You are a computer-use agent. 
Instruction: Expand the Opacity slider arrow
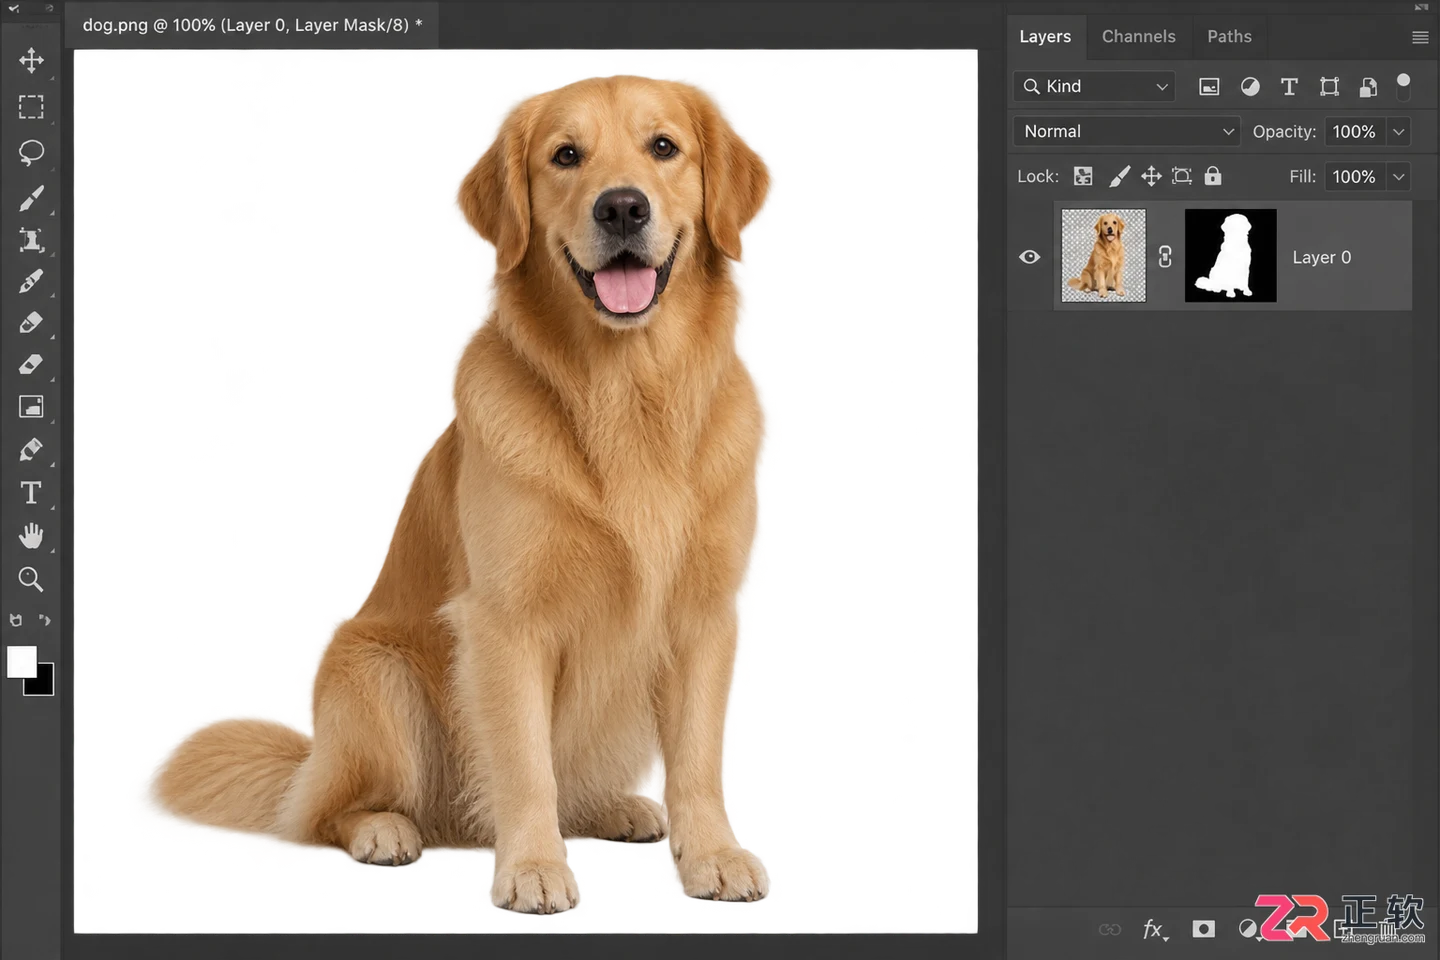[x=1399, y=131]
